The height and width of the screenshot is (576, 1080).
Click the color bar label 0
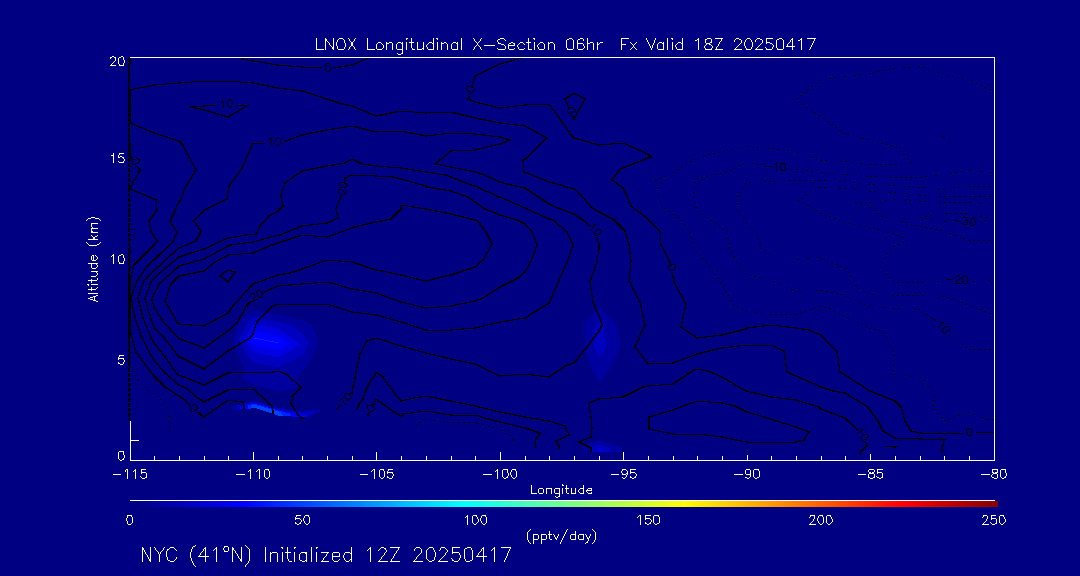pyautogui.click(x=129, y=520)
